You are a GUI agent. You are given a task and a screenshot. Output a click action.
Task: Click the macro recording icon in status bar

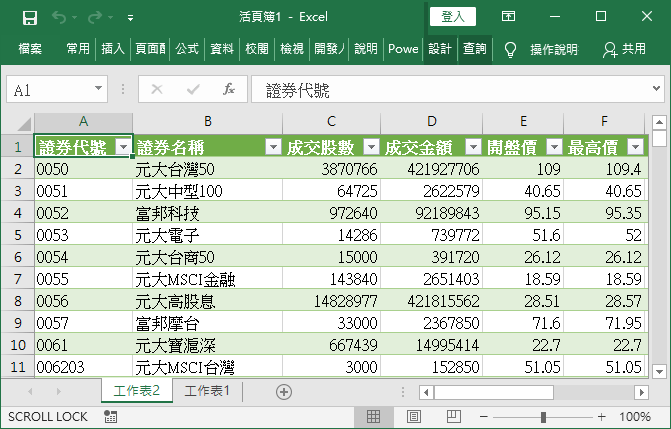110,417
